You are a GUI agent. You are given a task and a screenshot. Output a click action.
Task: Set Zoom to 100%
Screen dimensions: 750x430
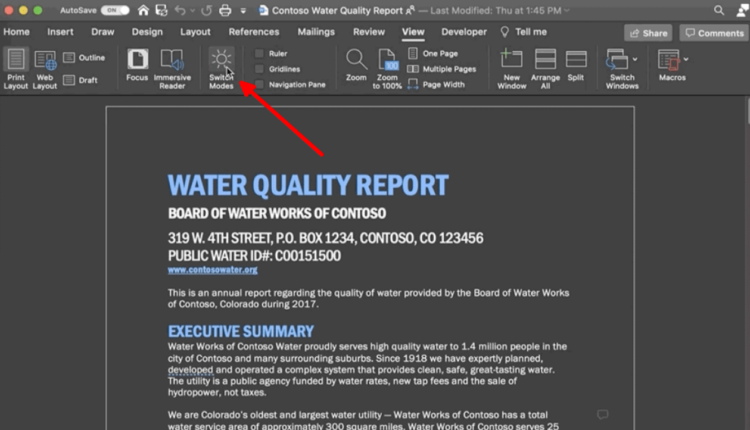[x=387, y=69]
